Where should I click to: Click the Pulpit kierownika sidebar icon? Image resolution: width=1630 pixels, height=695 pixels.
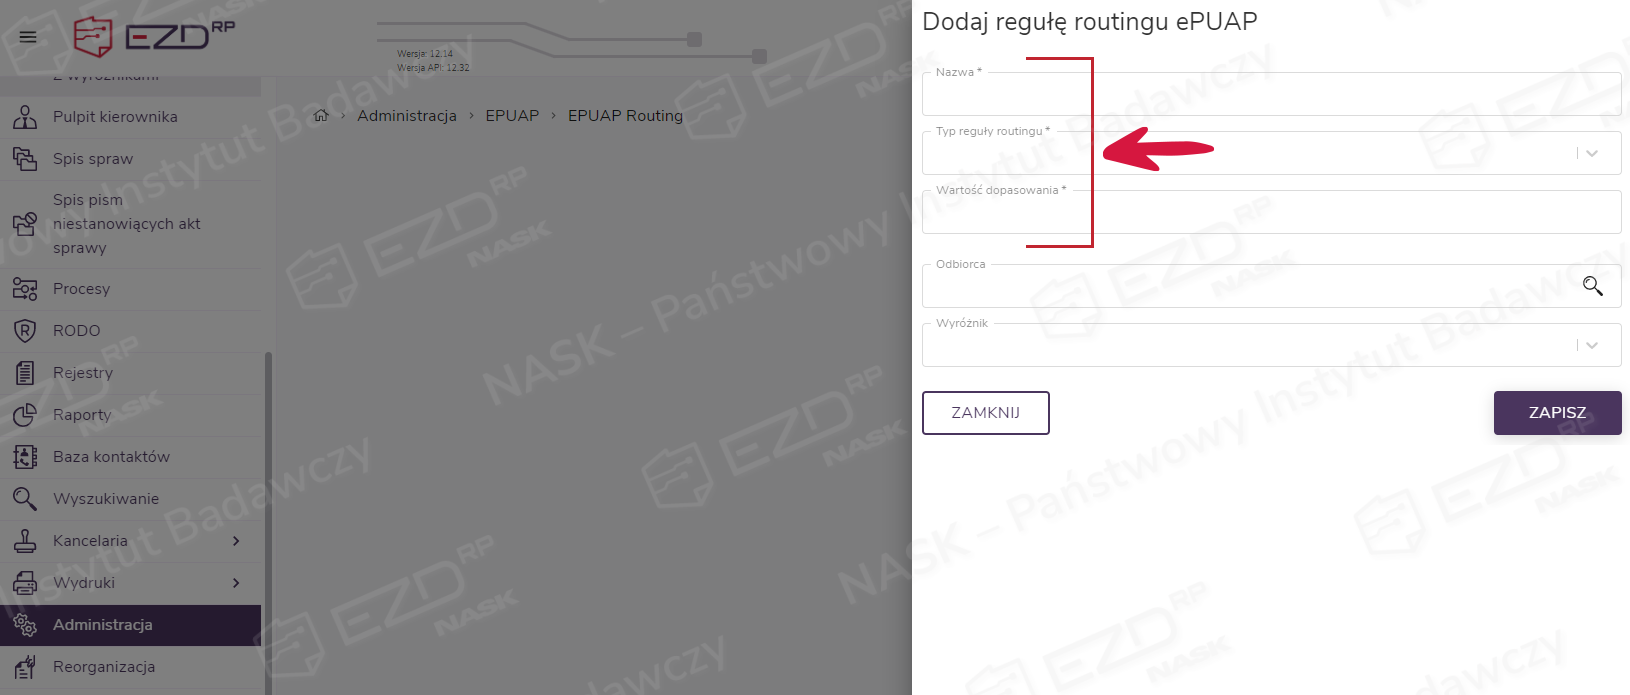tap(25, 117)
